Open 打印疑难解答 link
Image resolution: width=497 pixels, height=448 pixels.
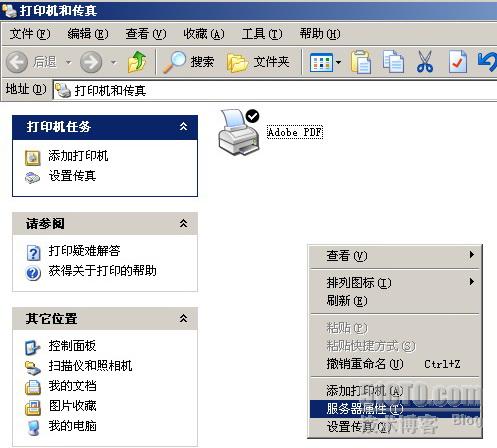click(84, 251)
